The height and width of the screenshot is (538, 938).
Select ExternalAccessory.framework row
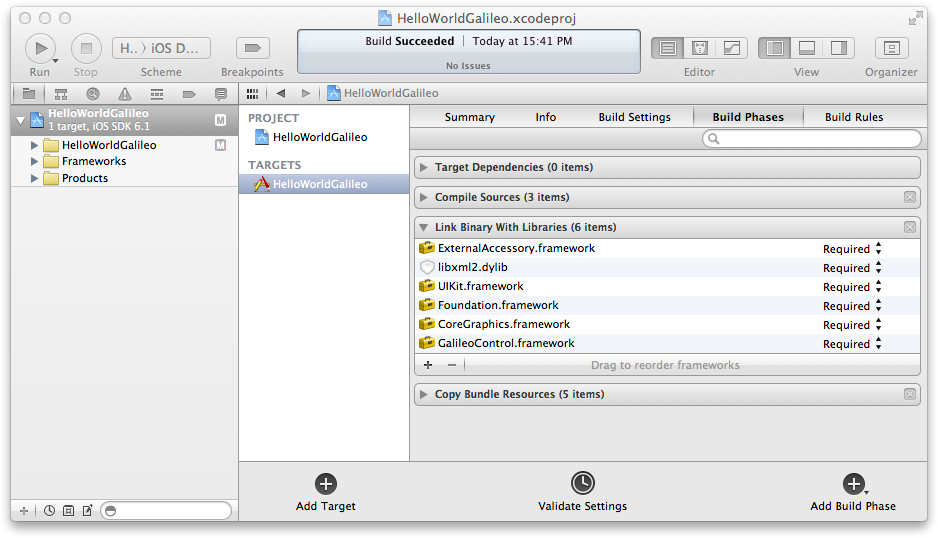tap(667, 248)
